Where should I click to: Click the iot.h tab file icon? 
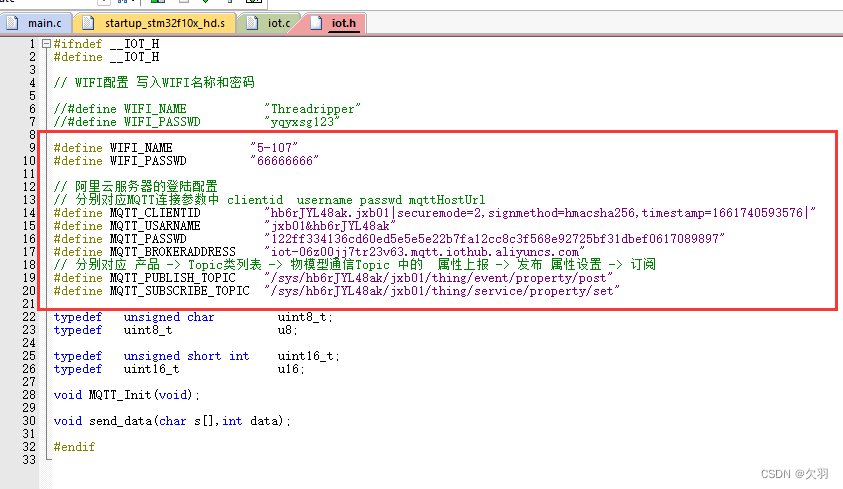[317, 23]
